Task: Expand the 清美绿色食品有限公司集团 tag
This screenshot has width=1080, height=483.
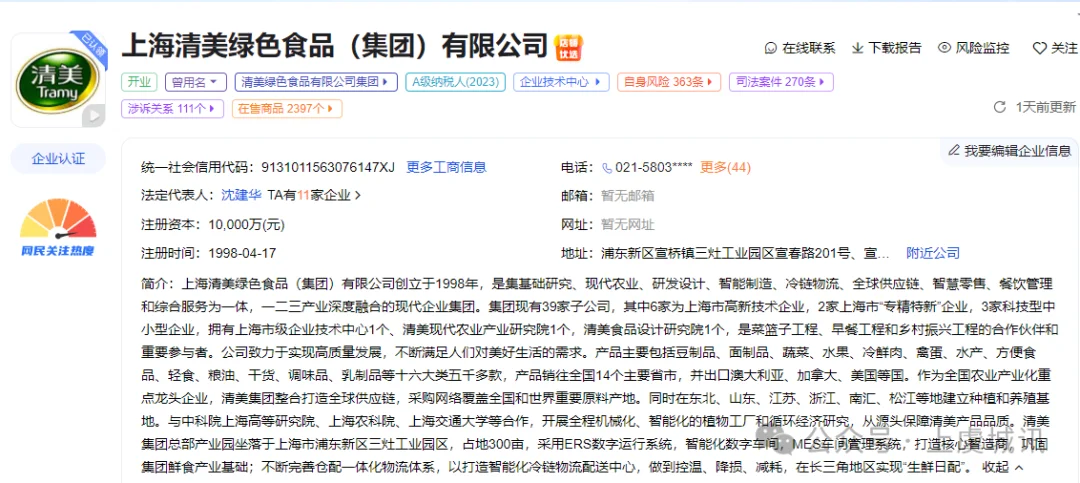Action: coord(316,82)
